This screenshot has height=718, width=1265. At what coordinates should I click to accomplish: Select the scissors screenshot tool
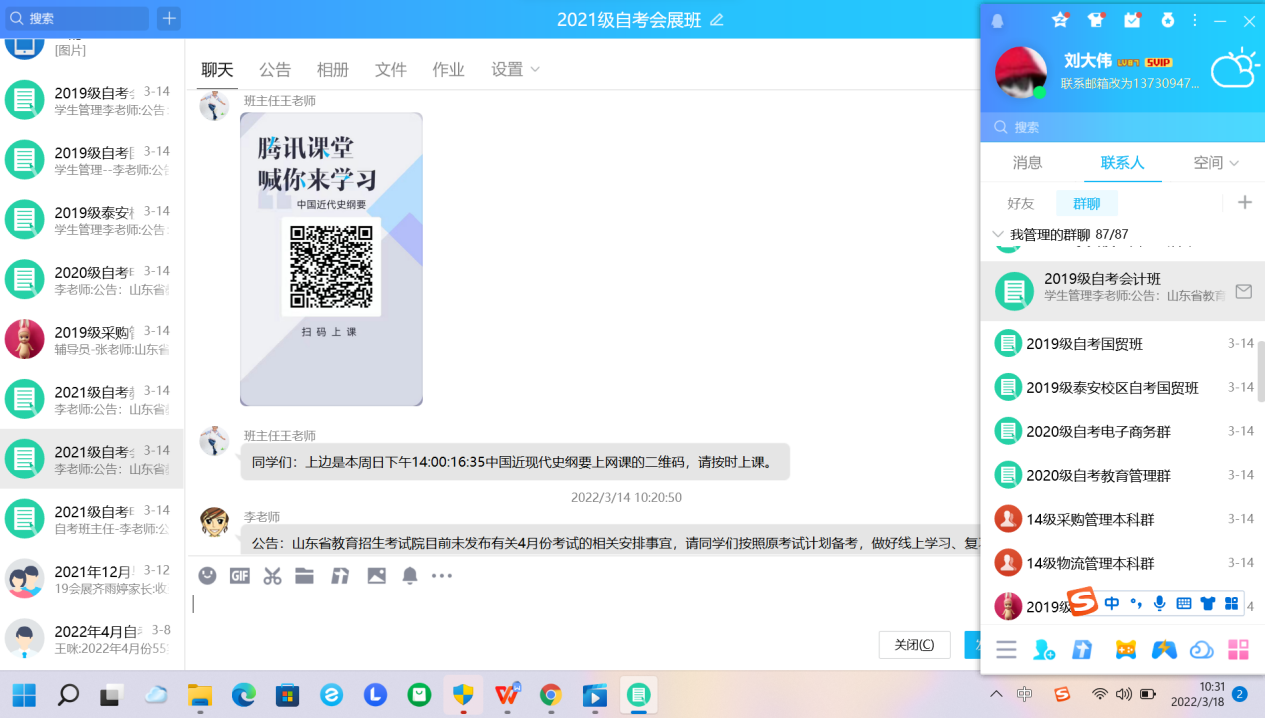point(272,576)
